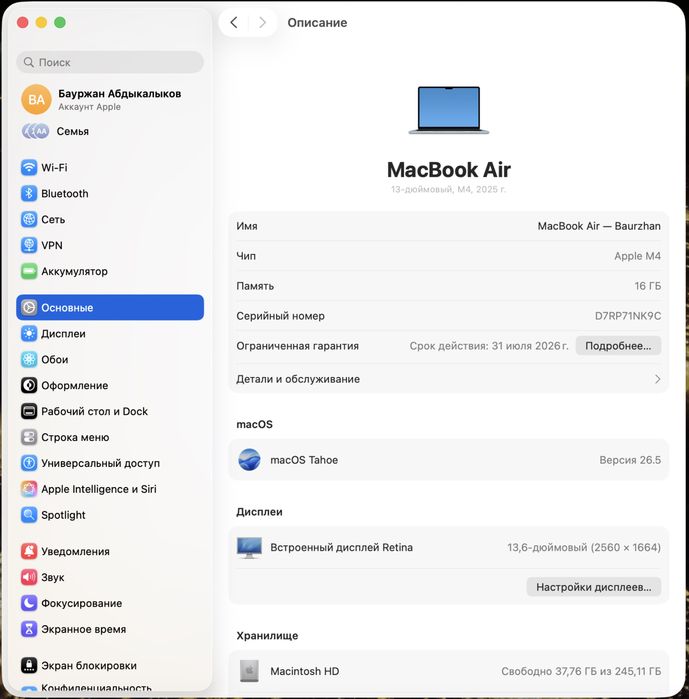Open the Spotlight search icon
The width and height of the screenshot is (689, 699).
tap(29, 515)
